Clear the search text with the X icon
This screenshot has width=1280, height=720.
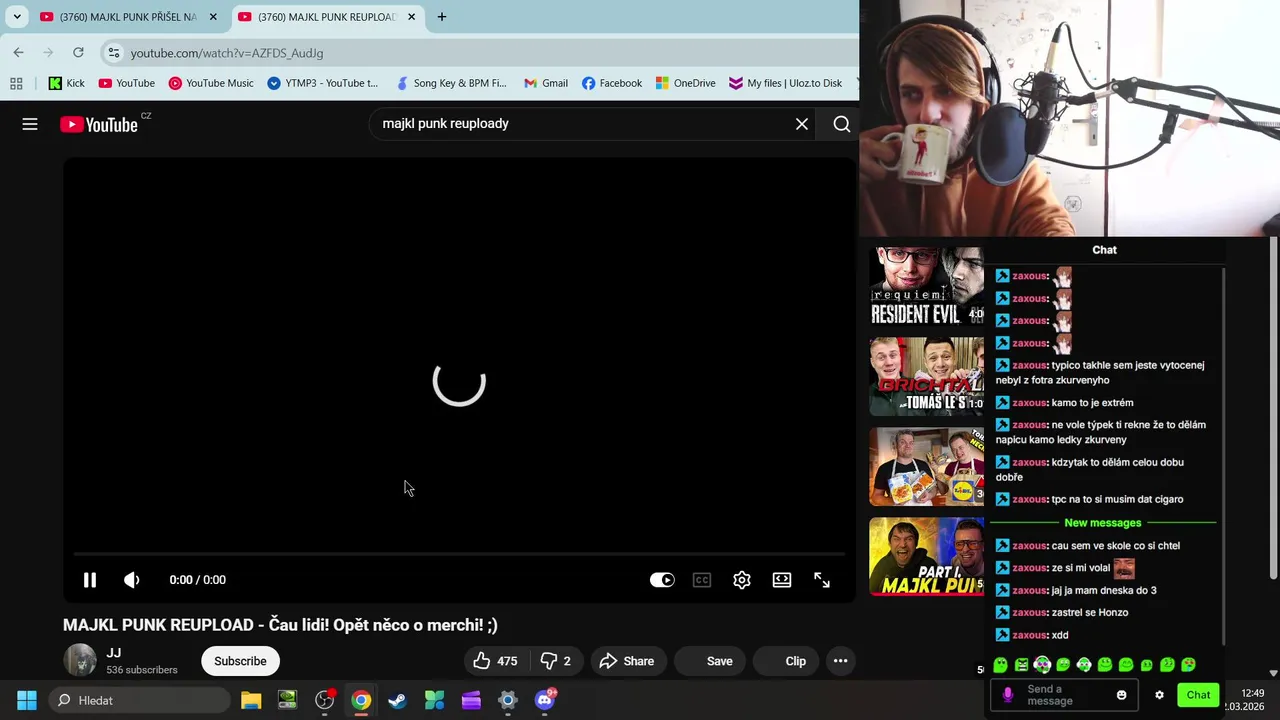(x=802, y=124)
